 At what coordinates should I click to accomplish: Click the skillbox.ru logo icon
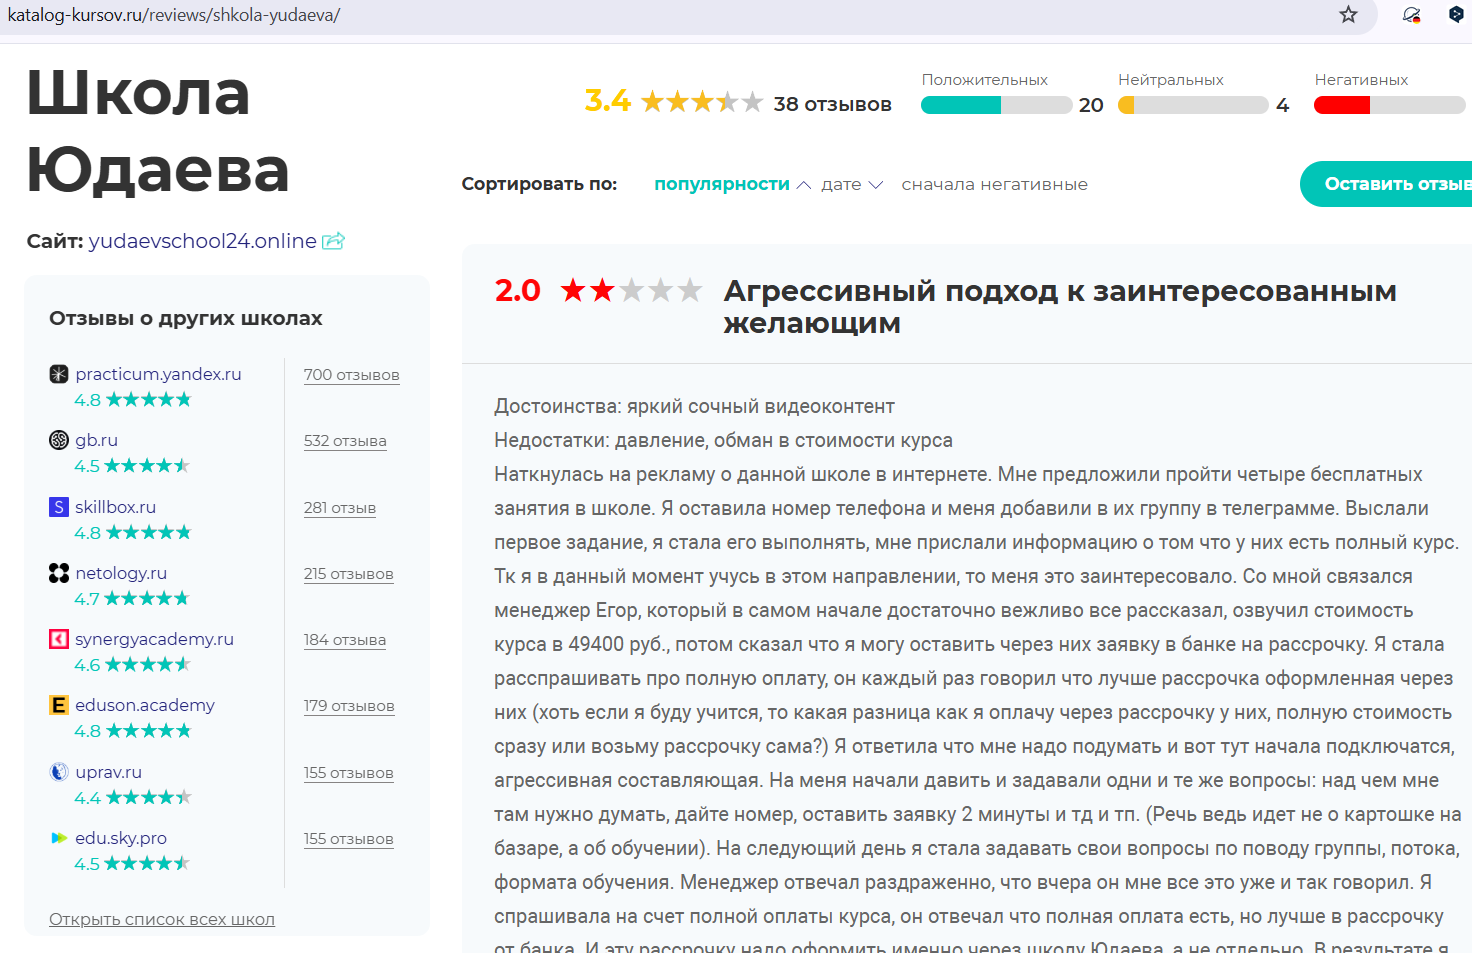59,507
